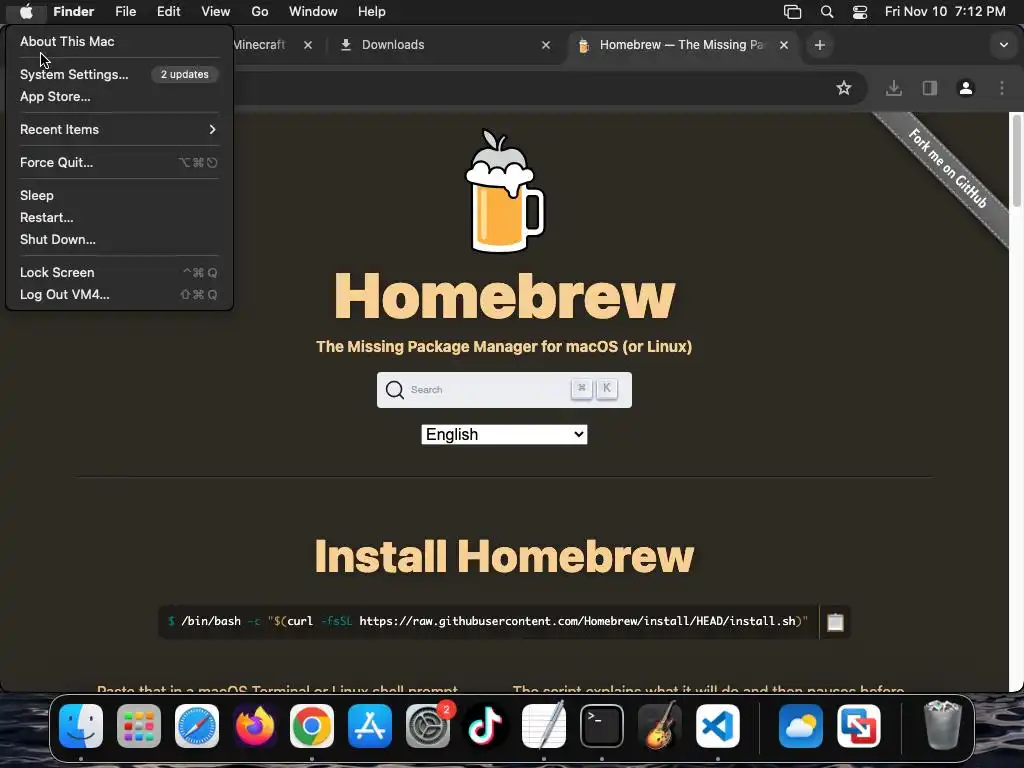
Task: Switch to the Minecraft tab
Action: (x=259, y=45)
